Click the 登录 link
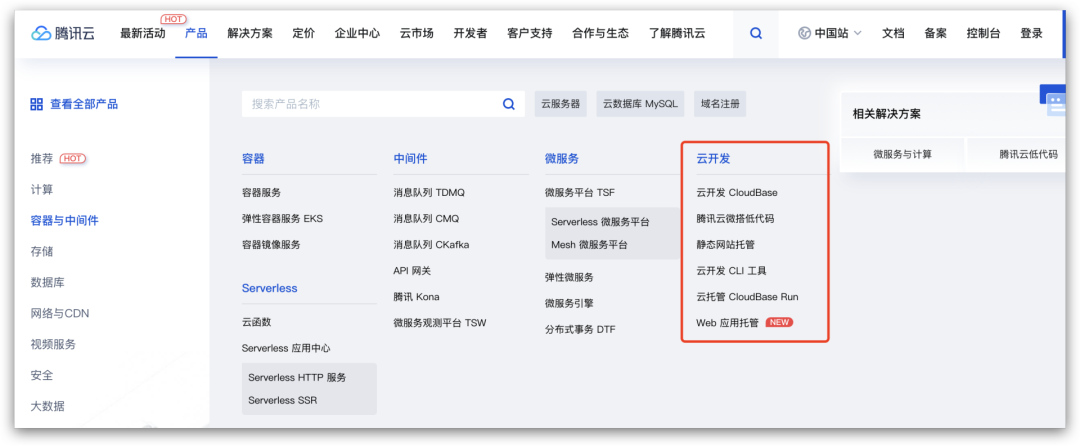Image resolution: width=1080 pixels, height=446 pixels. tap(1031, 33)
